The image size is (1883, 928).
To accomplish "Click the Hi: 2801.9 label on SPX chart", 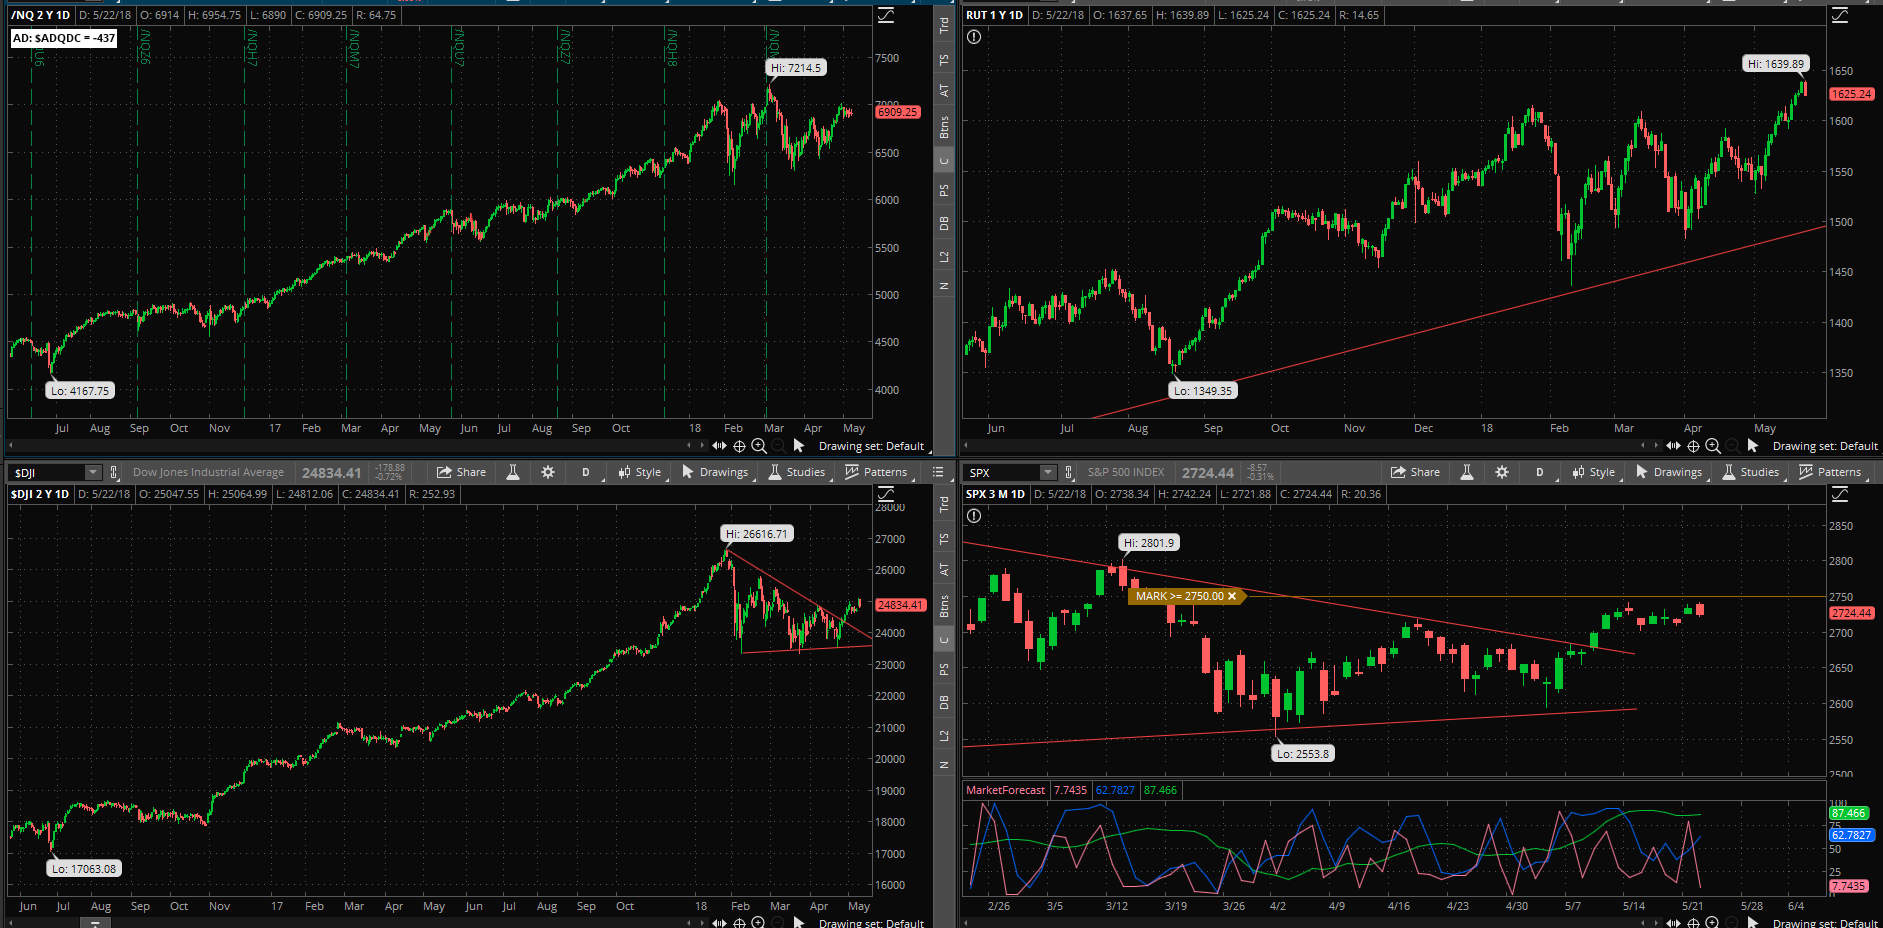I will tap(1149, 543).
